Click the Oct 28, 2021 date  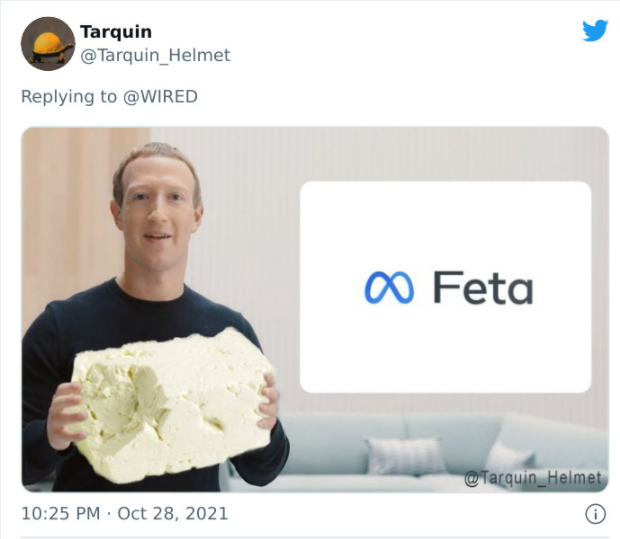click(173, 513)
